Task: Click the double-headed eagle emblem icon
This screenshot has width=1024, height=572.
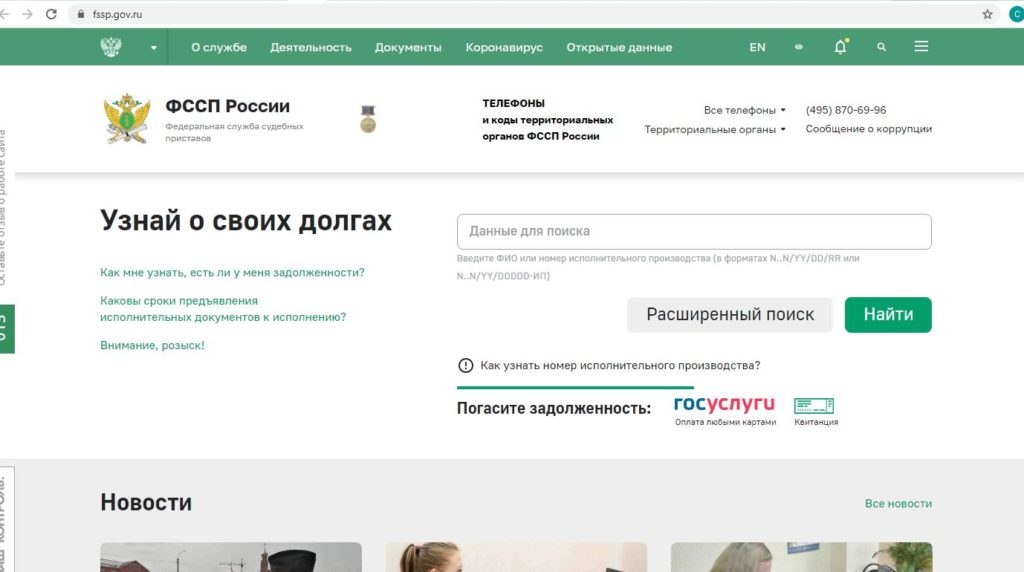Action: tap(111, 46)
